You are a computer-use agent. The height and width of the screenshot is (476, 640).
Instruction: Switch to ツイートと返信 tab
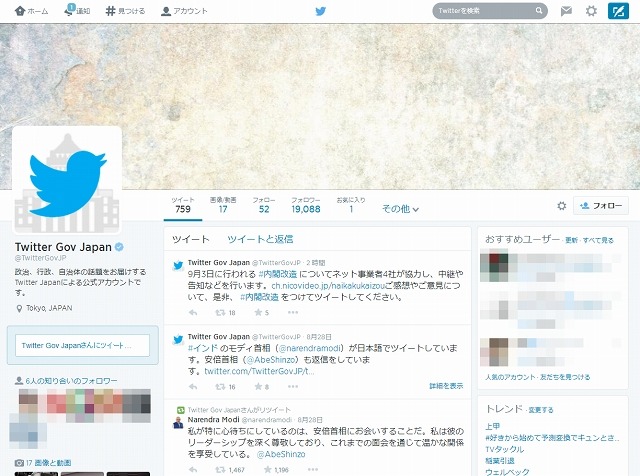pos(260,239)
